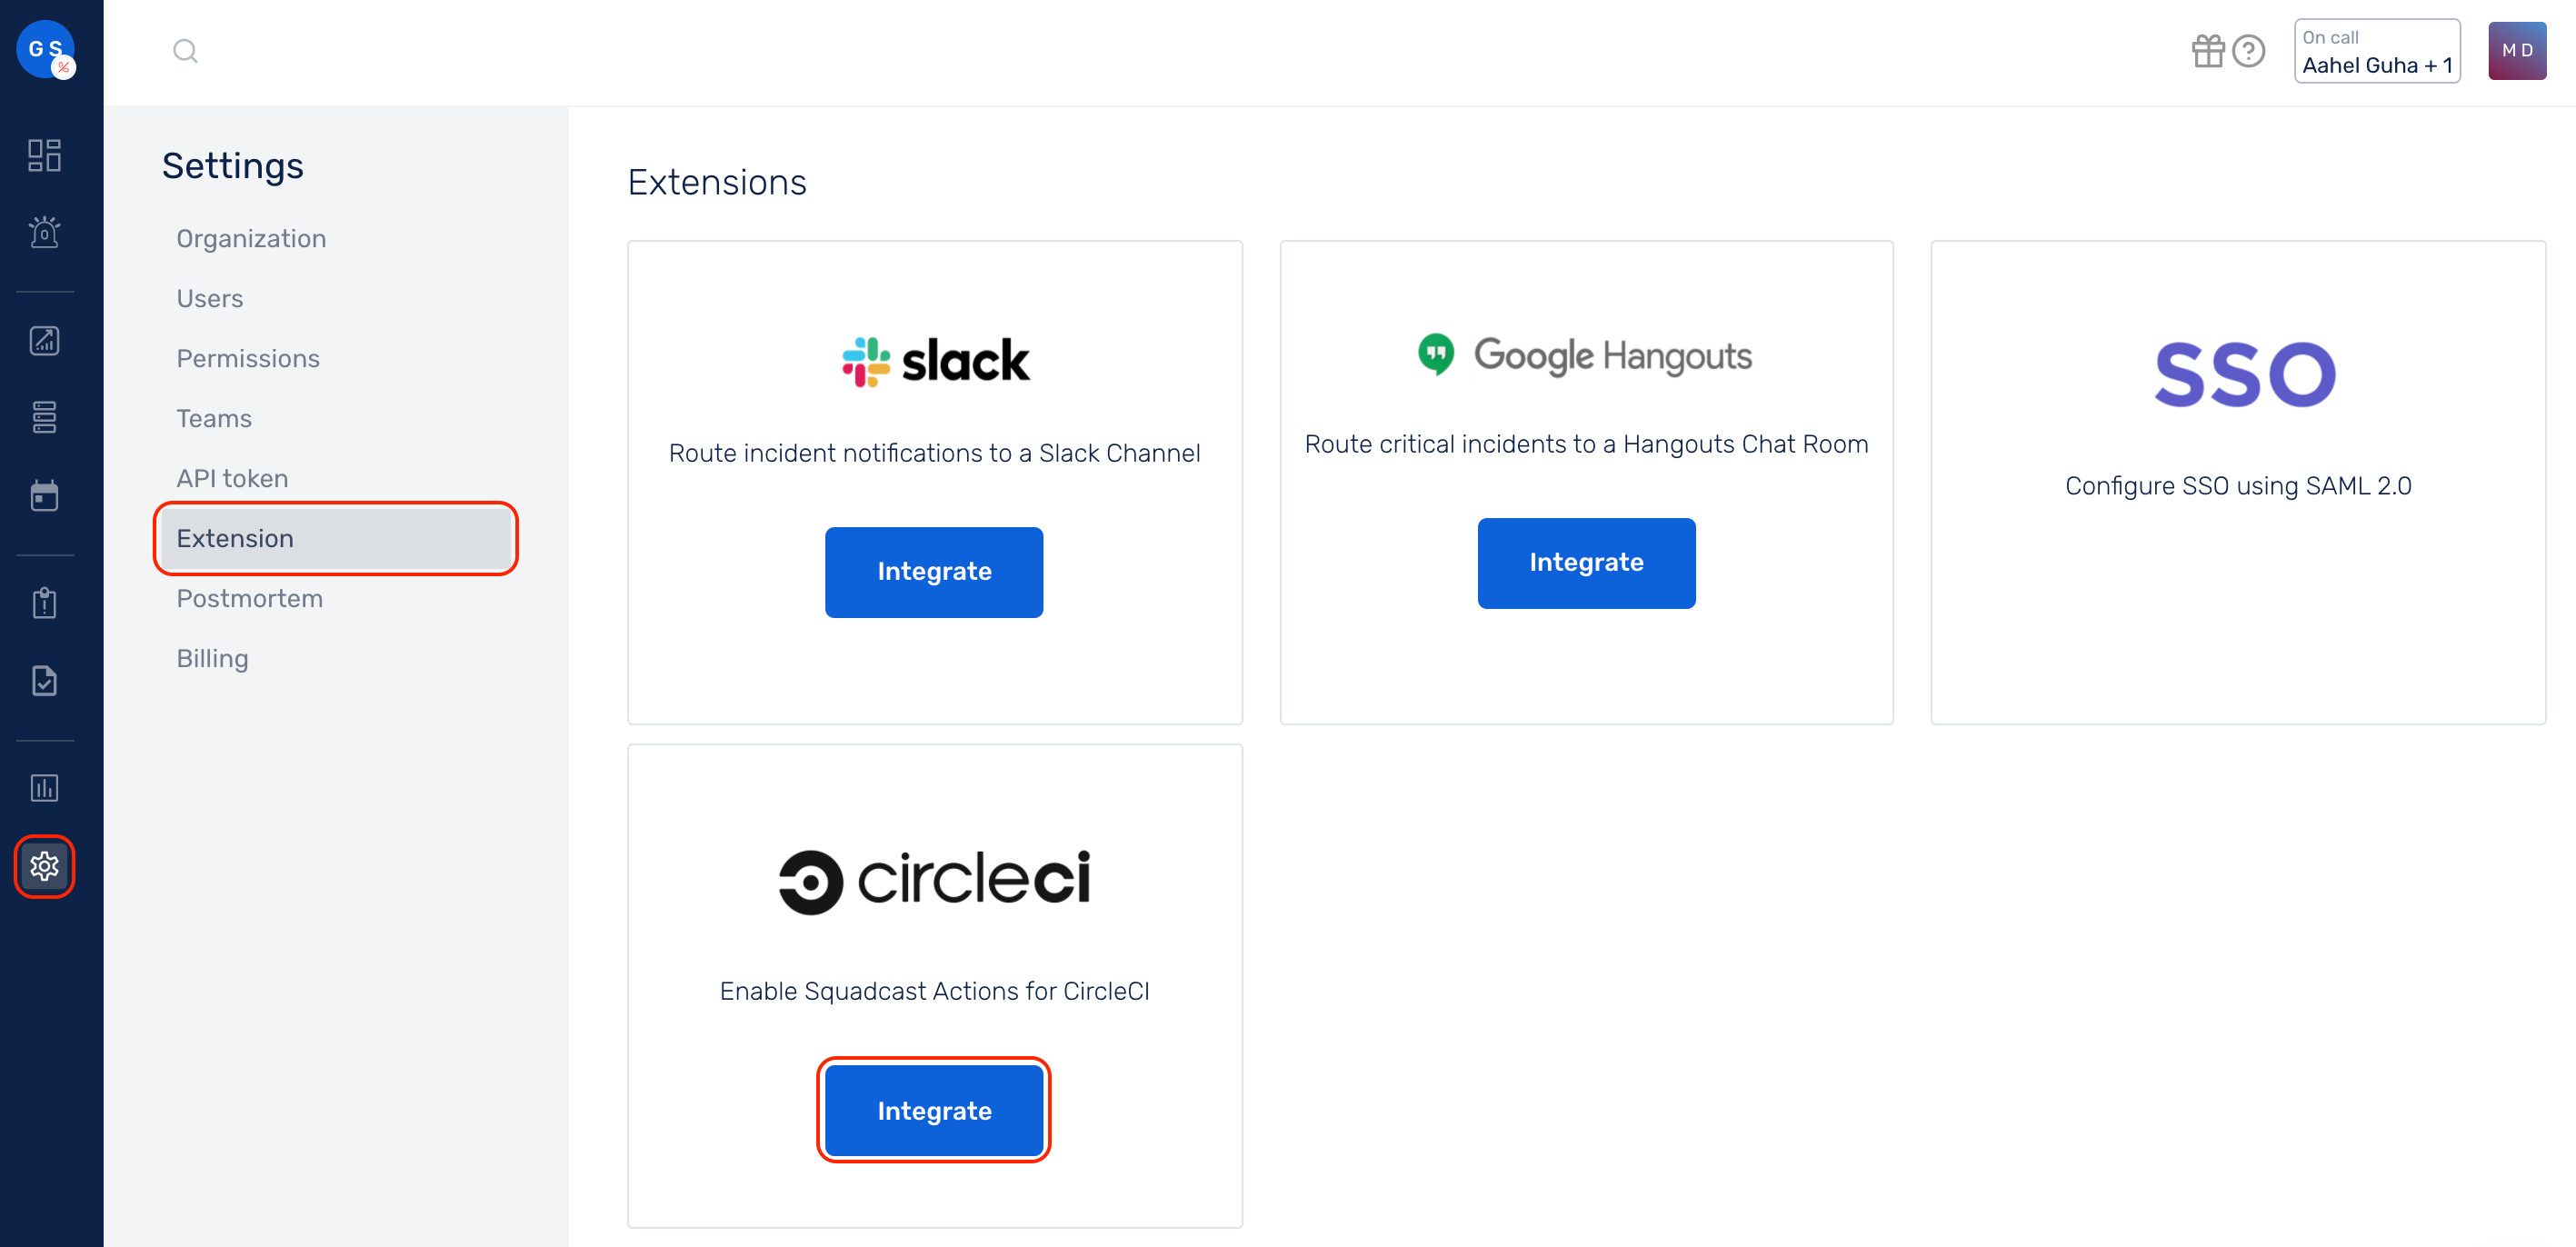Integrate CircleCI with Squadcast
2576x1247 pixels.
933,1110
